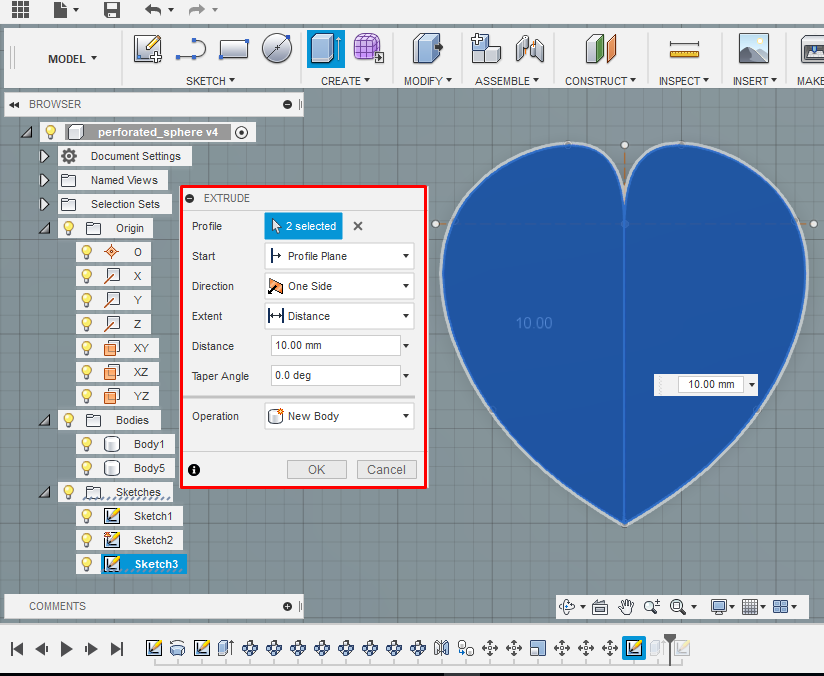The image size is (824, 676).
Task: Click the Create Form purple icon
Action: click(368, 48)
